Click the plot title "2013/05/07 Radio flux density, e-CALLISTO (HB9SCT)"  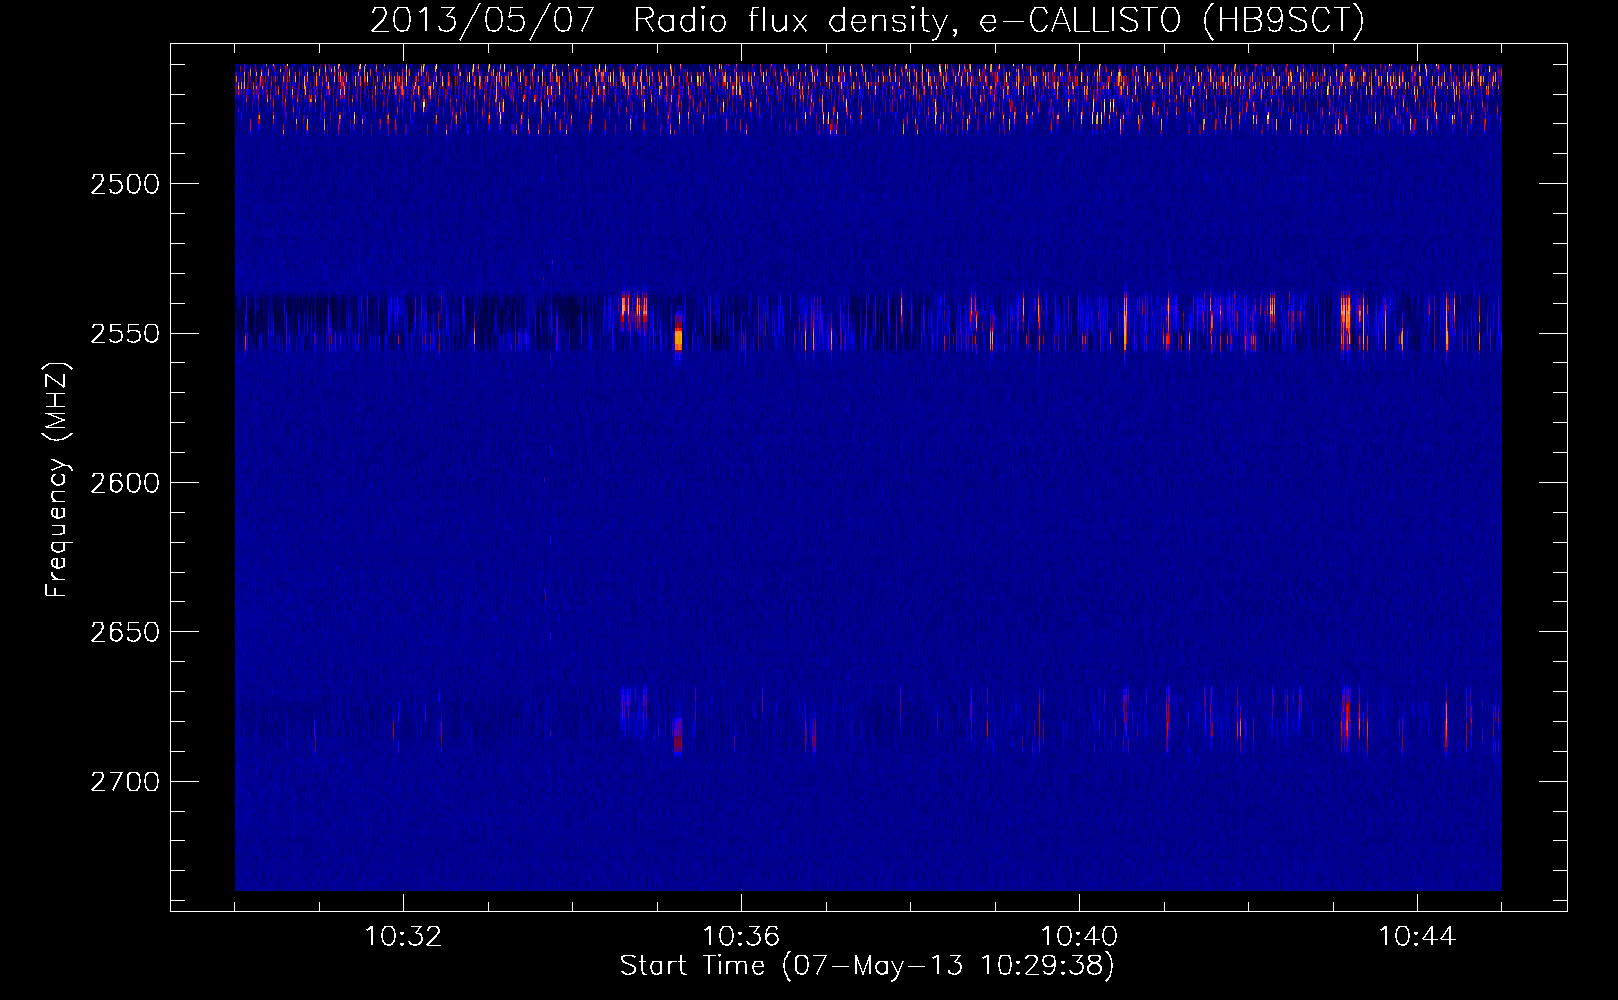coord(867,20)
